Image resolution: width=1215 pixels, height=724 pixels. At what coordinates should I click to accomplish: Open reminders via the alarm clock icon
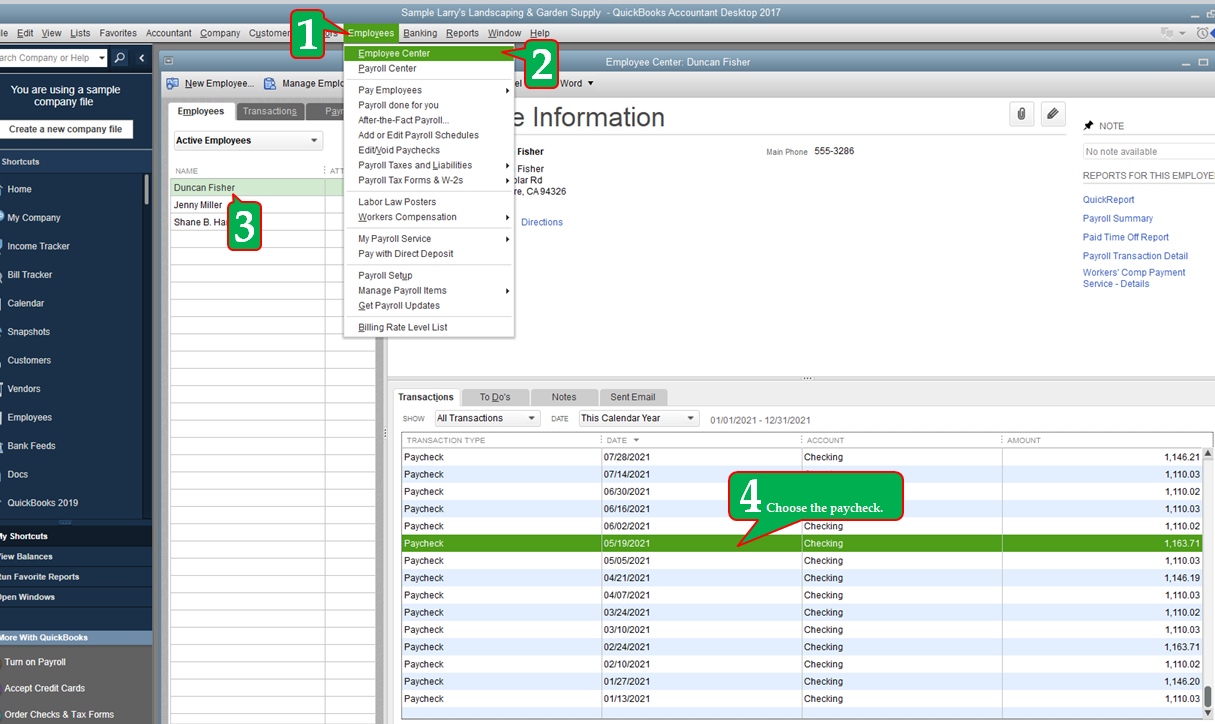click(1203, 33)
